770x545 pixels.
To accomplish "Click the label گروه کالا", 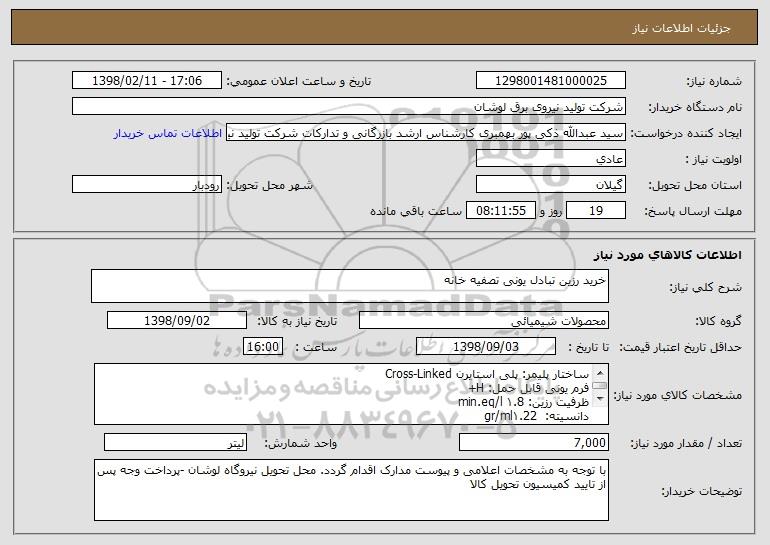I will [718, 322].
